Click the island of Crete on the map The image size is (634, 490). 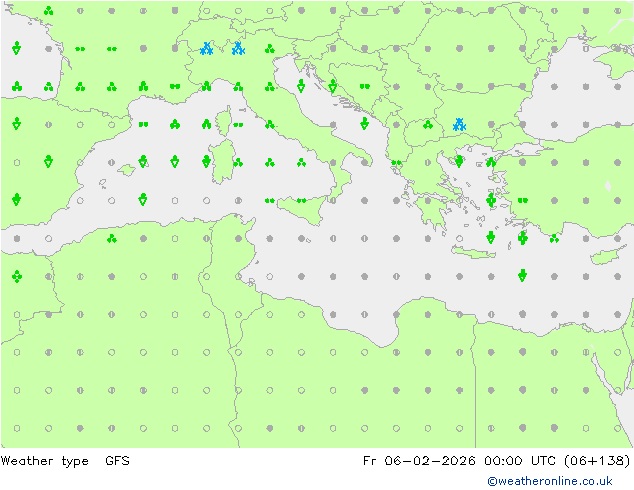pos(473,252)
